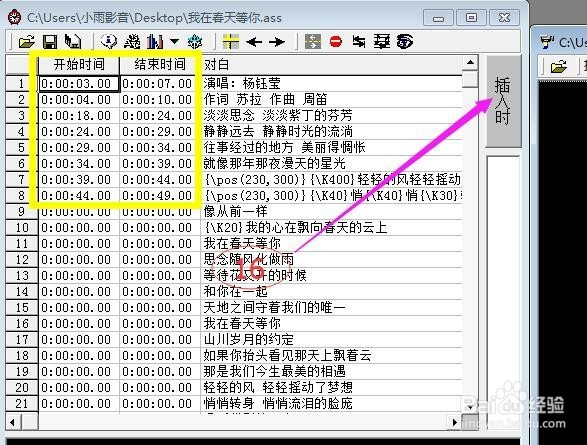Open a subtitle file with the folder icon
Viewport: 587px width, 445px height.
coord(26,42)
